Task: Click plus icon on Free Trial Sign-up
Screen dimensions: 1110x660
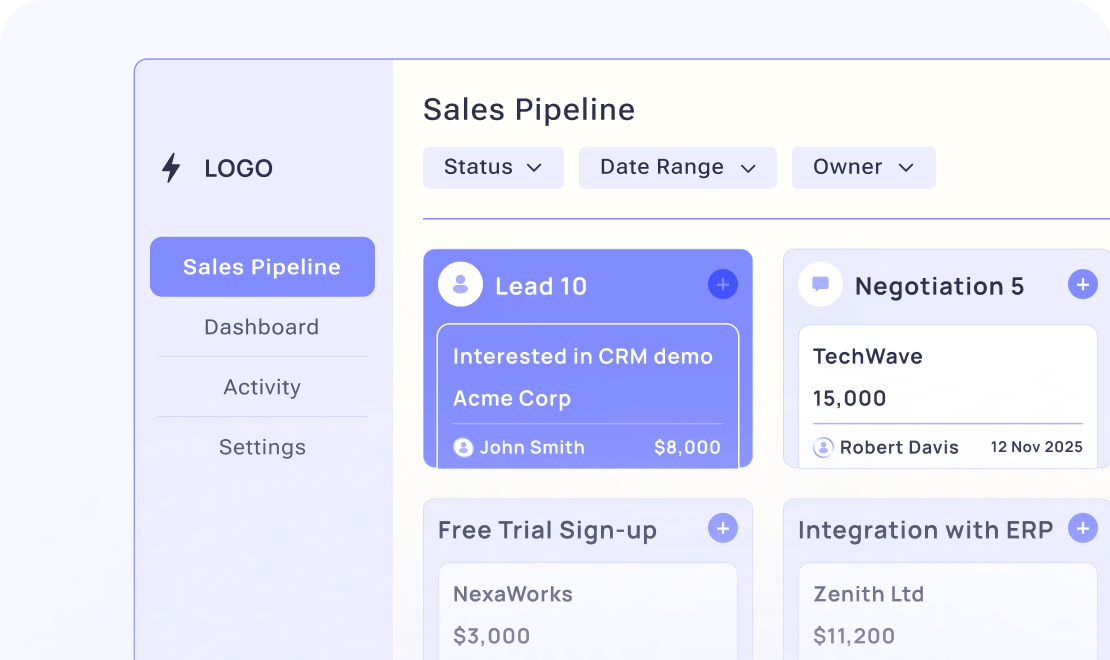Action: [722, 528]
